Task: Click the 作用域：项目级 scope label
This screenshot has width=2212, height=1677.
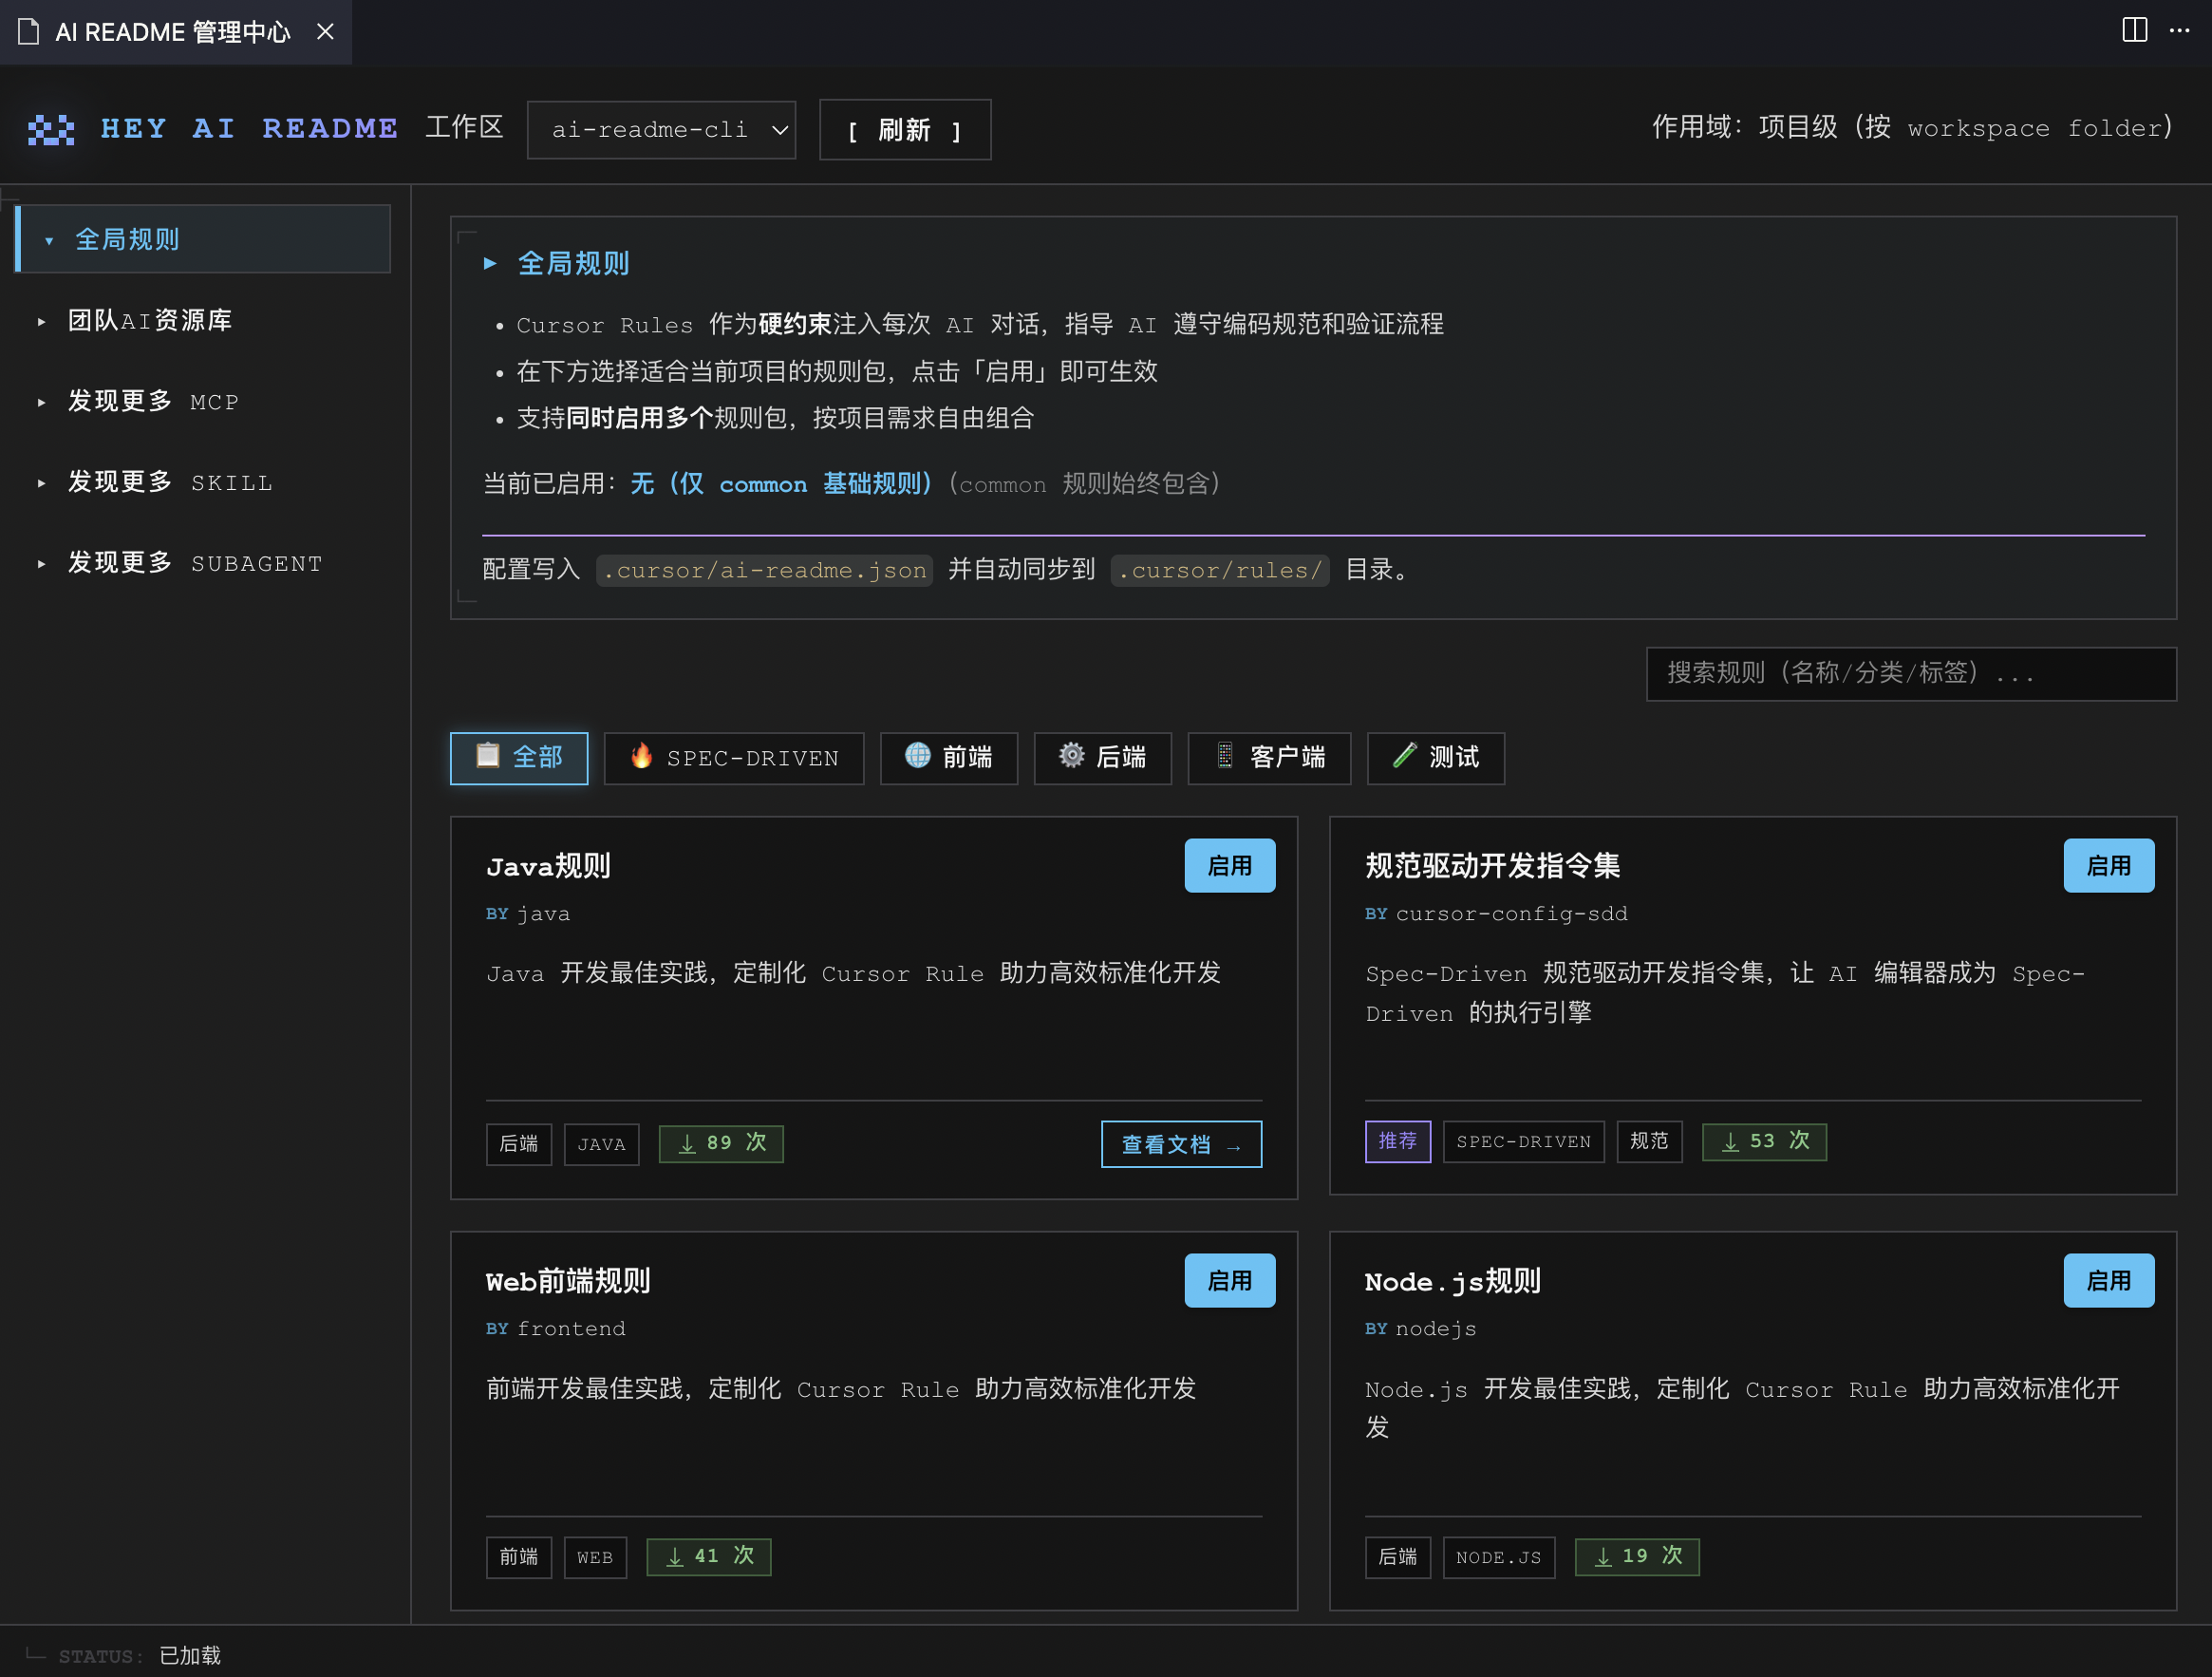Action: click(1912, 128)
